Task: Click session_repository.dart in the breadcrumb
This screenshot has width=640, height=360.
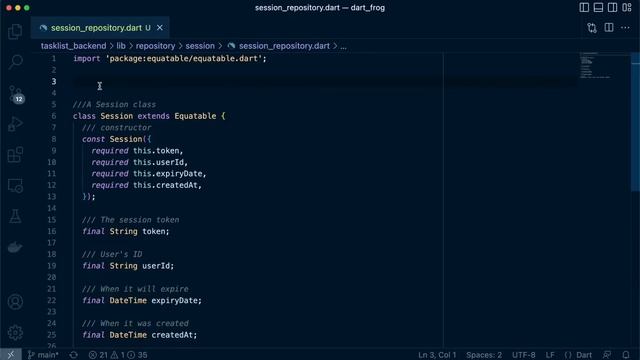Action: (x=284, y=46)
